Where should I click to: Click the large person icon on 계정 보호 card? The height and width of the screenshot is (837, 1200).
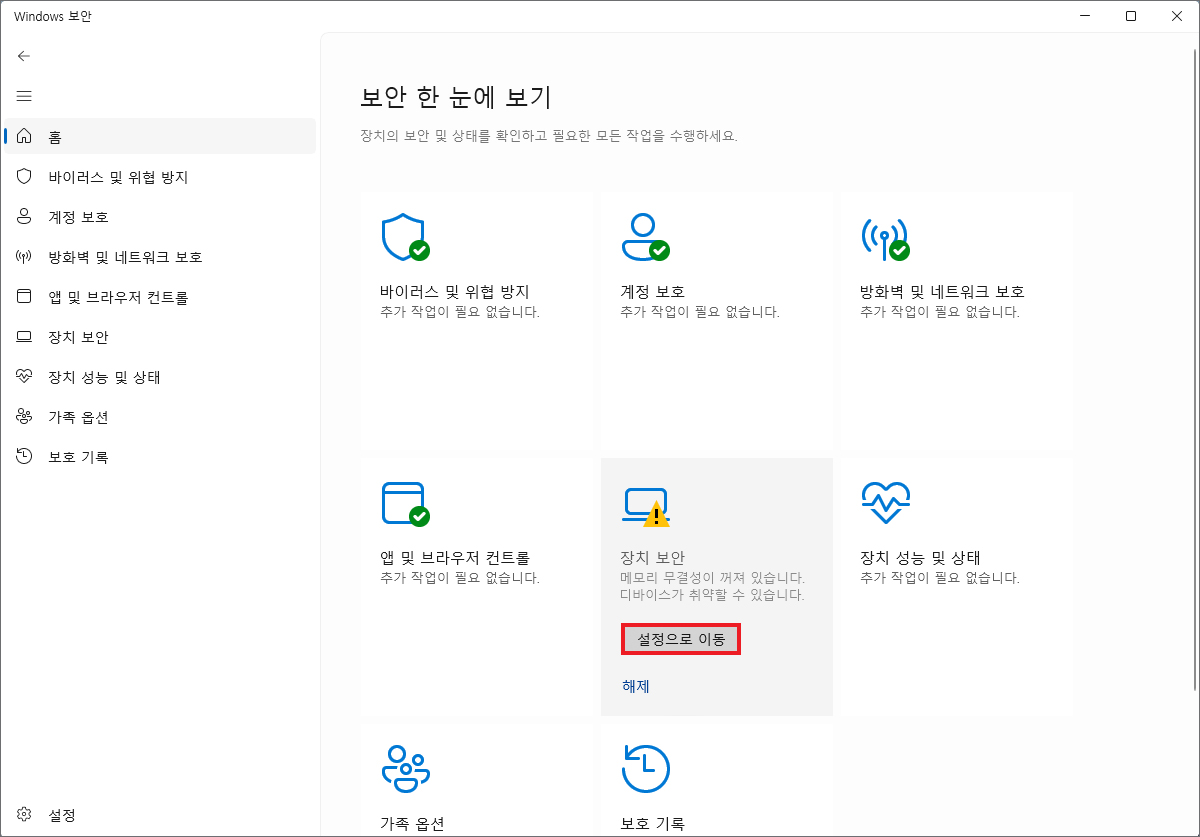(x=645, y=237)
